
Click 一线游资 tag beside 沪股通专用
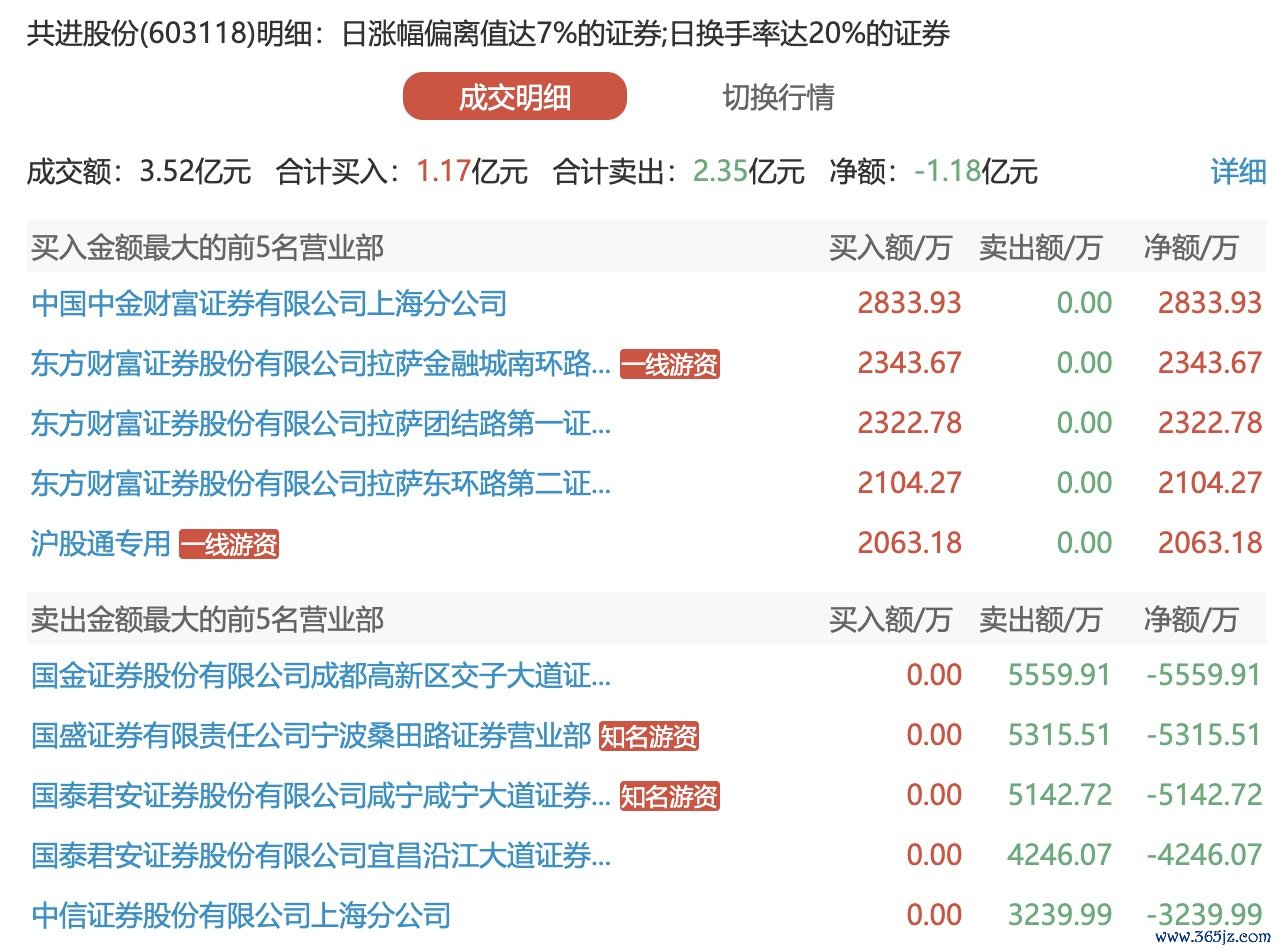pos(229,544)
